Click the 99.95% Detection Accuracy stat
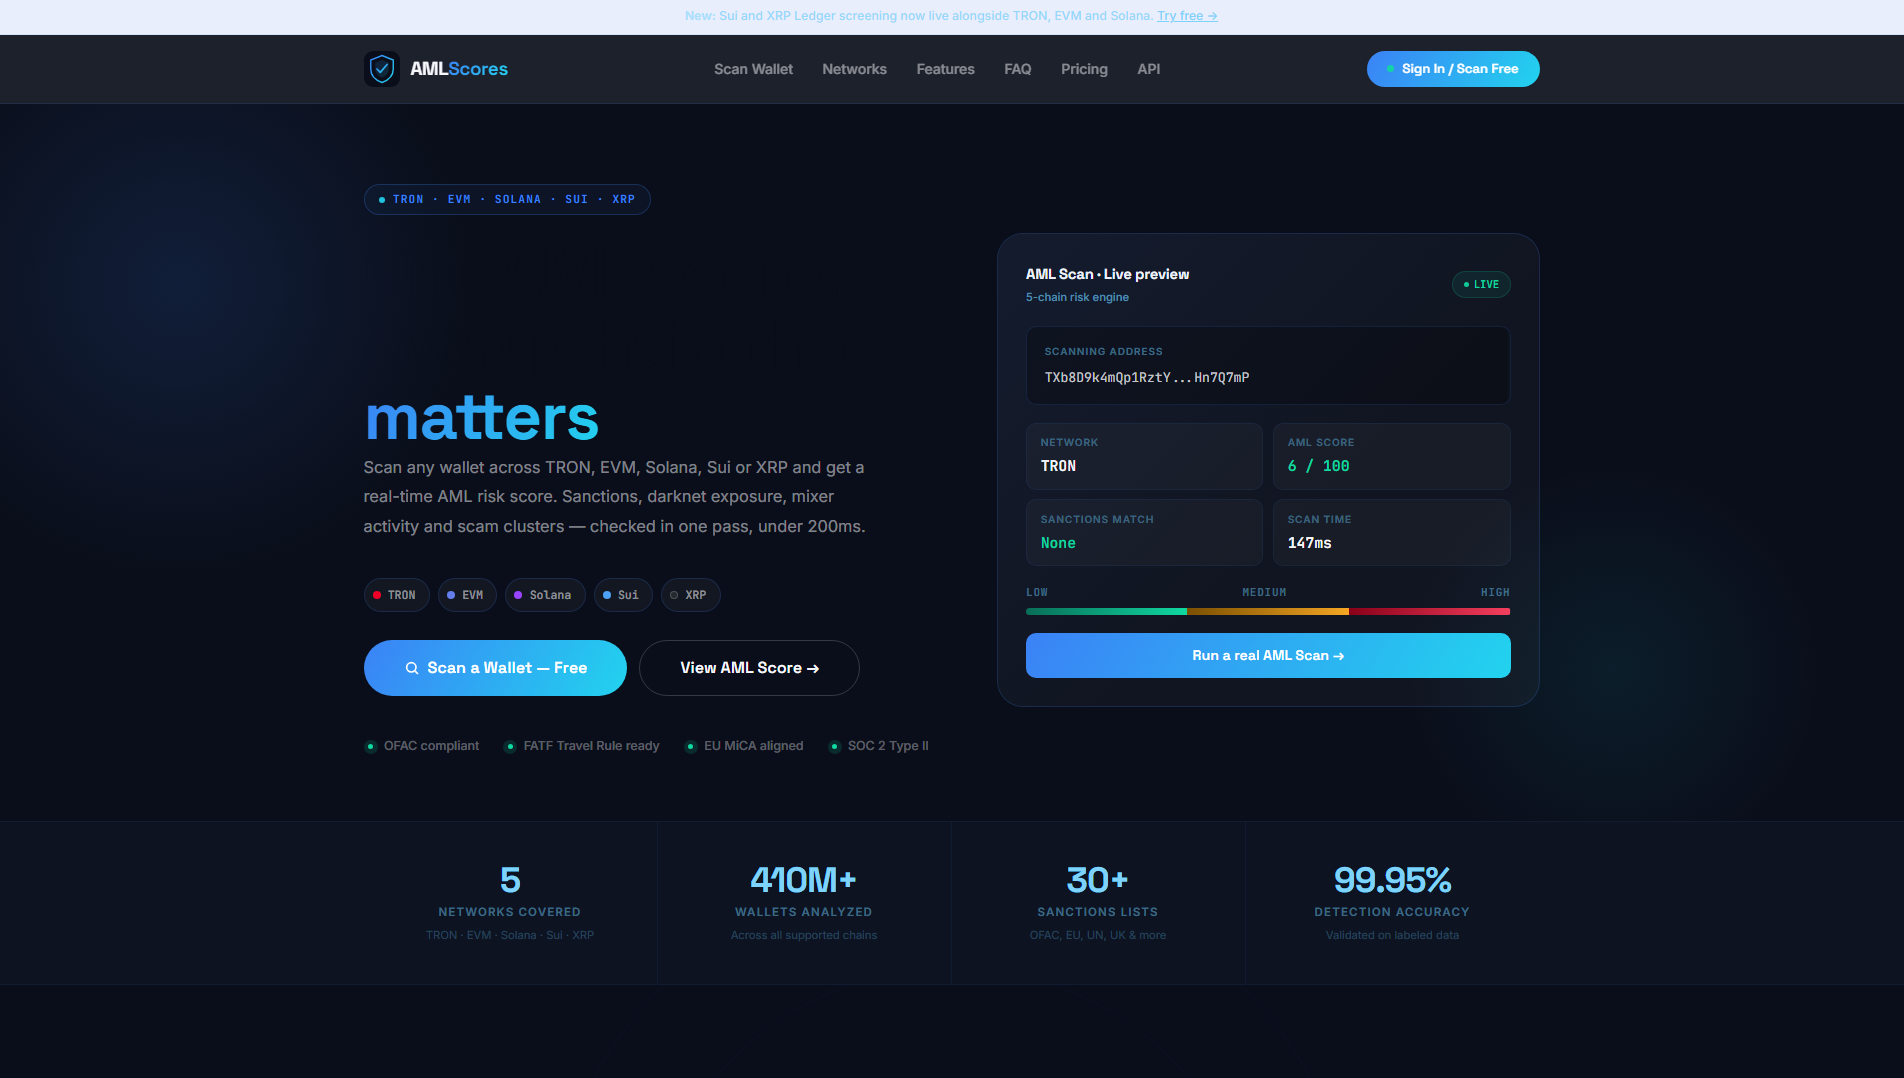1904x1078 pixels. click(x=1392, y=903)
